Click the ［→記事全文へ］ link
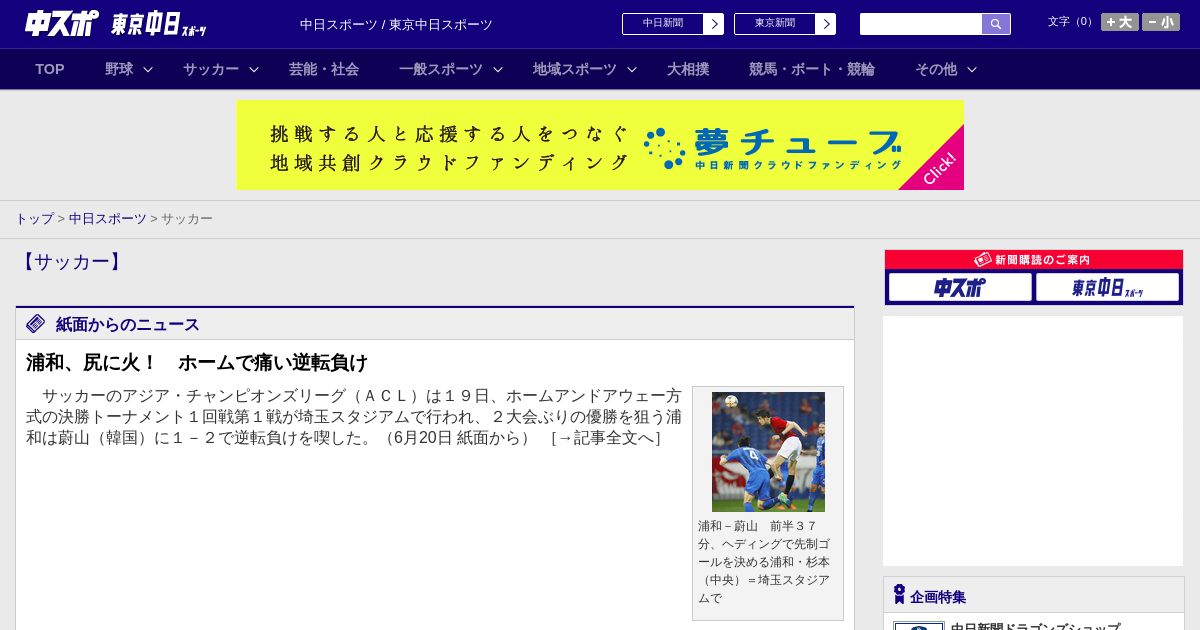The width and height of the screenshot is (1200, 630). coord(605,437)
